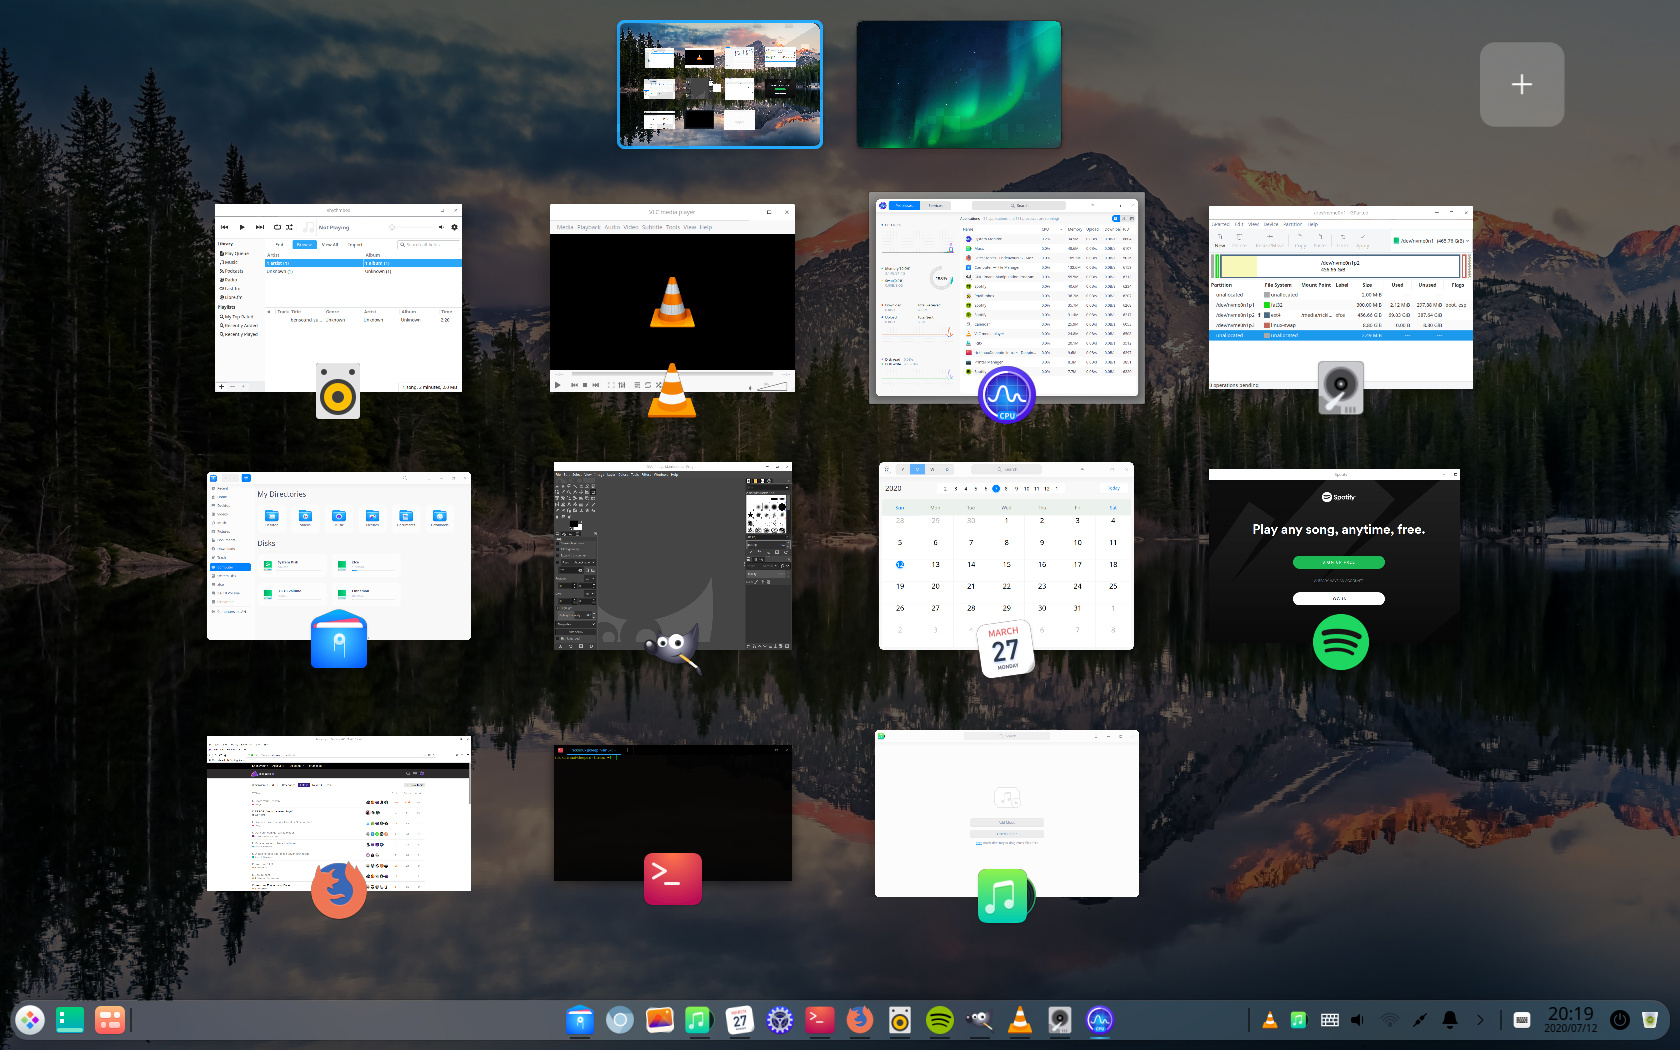Viewport: 1680px width, 1050px height.
Task: Select the first workspace thumbnail
Action: click(x=720, y=85)
